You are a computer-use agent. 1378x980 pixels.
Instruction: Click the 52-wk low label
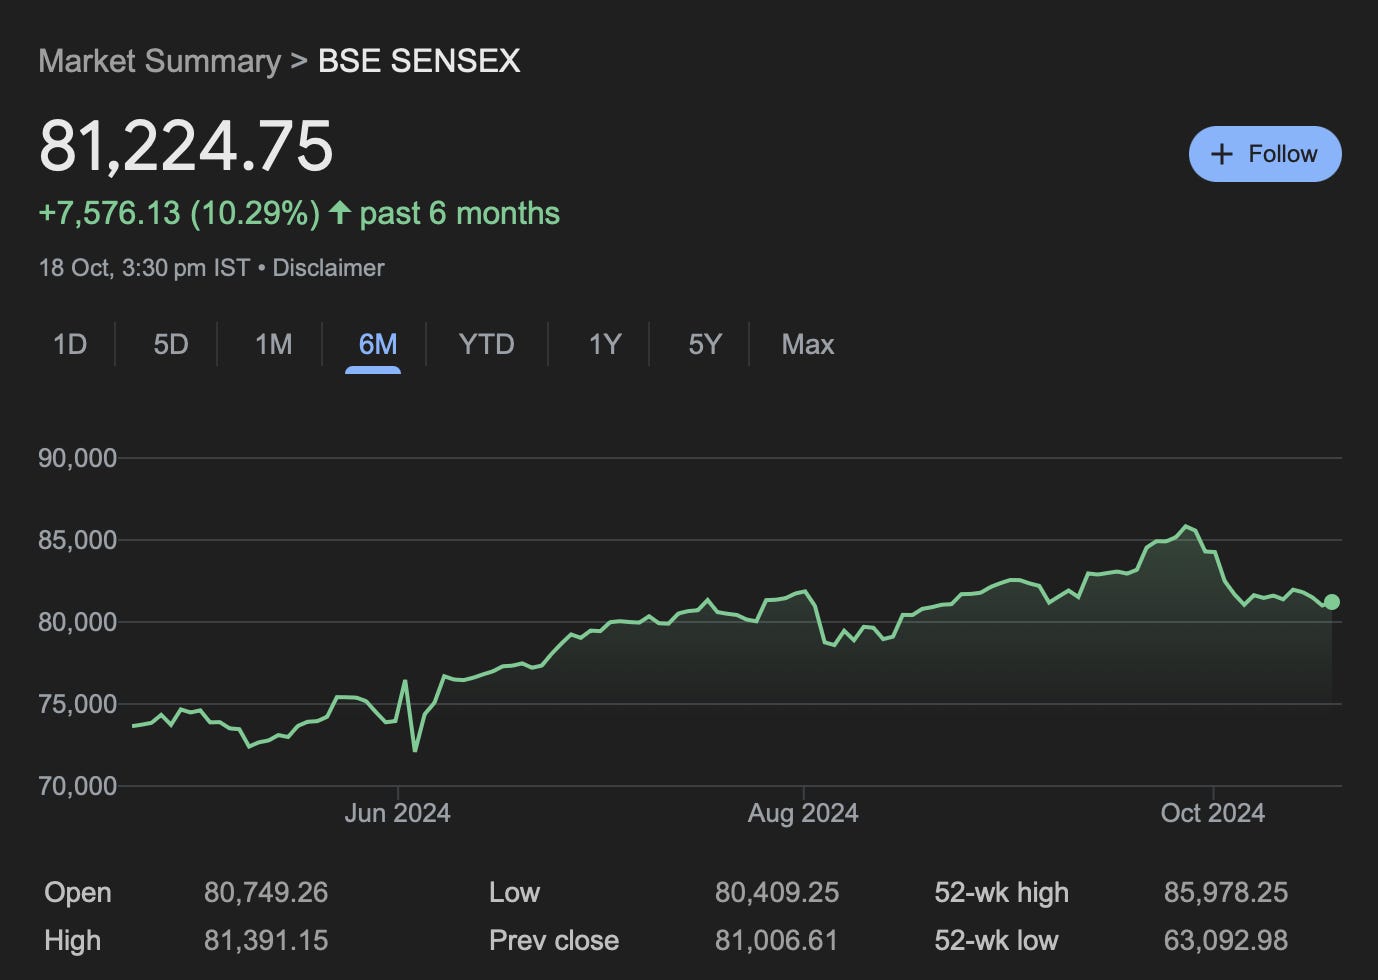(x=996, y=940)
